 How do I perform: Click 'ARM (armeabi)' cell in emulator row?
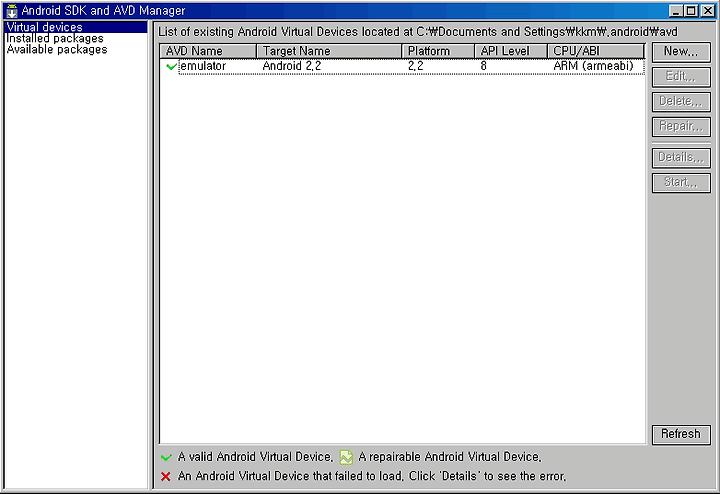(x=593, y=66)
